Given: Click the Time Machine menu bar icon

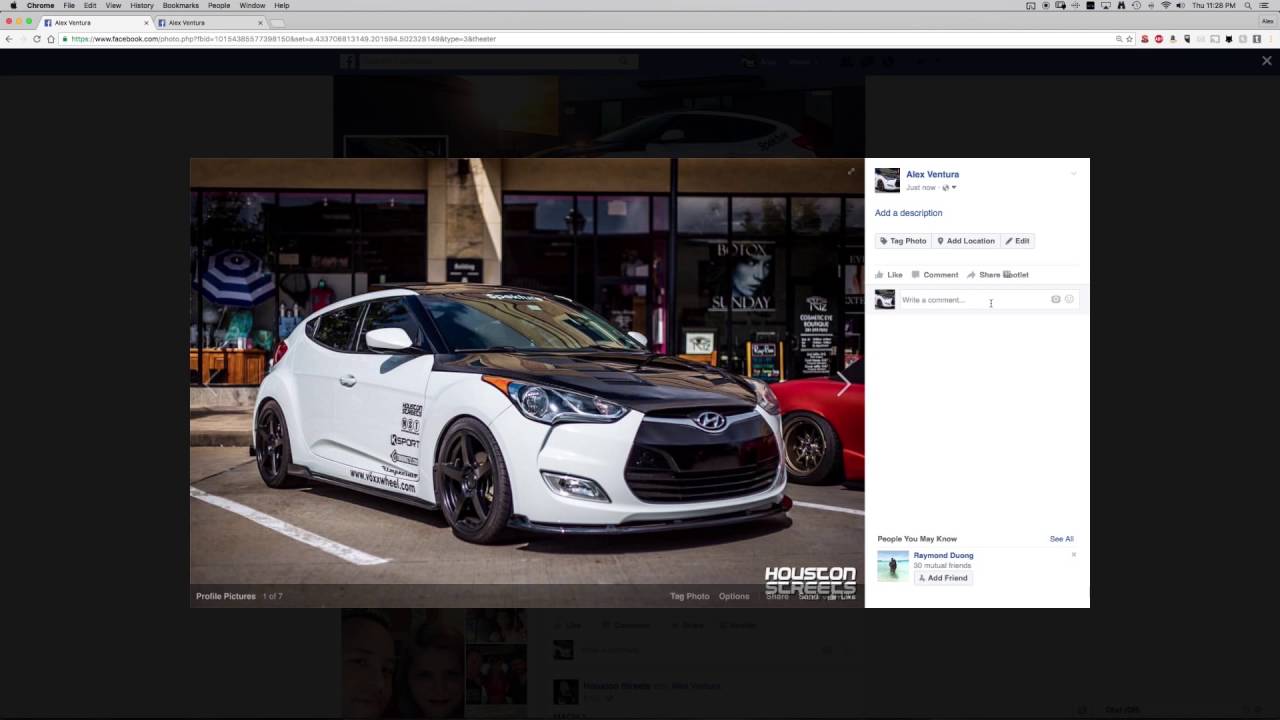Looking at the screenshot, I should [x=1136, y=5].
